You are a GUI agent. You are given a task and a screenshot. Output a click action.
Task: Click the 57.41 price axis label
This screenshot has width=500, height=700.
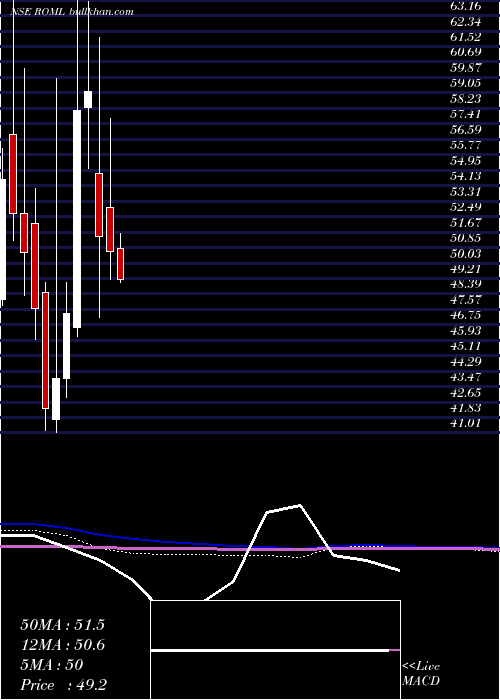point(466,115)
